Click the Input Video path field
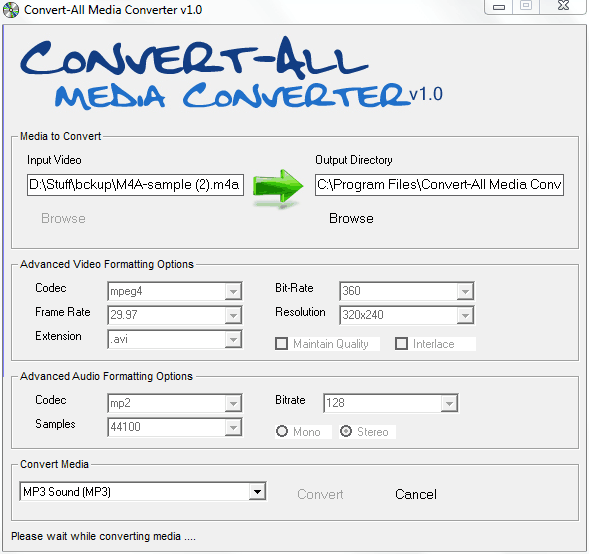This screenshot has width=589, height=554. click(135, 184)
